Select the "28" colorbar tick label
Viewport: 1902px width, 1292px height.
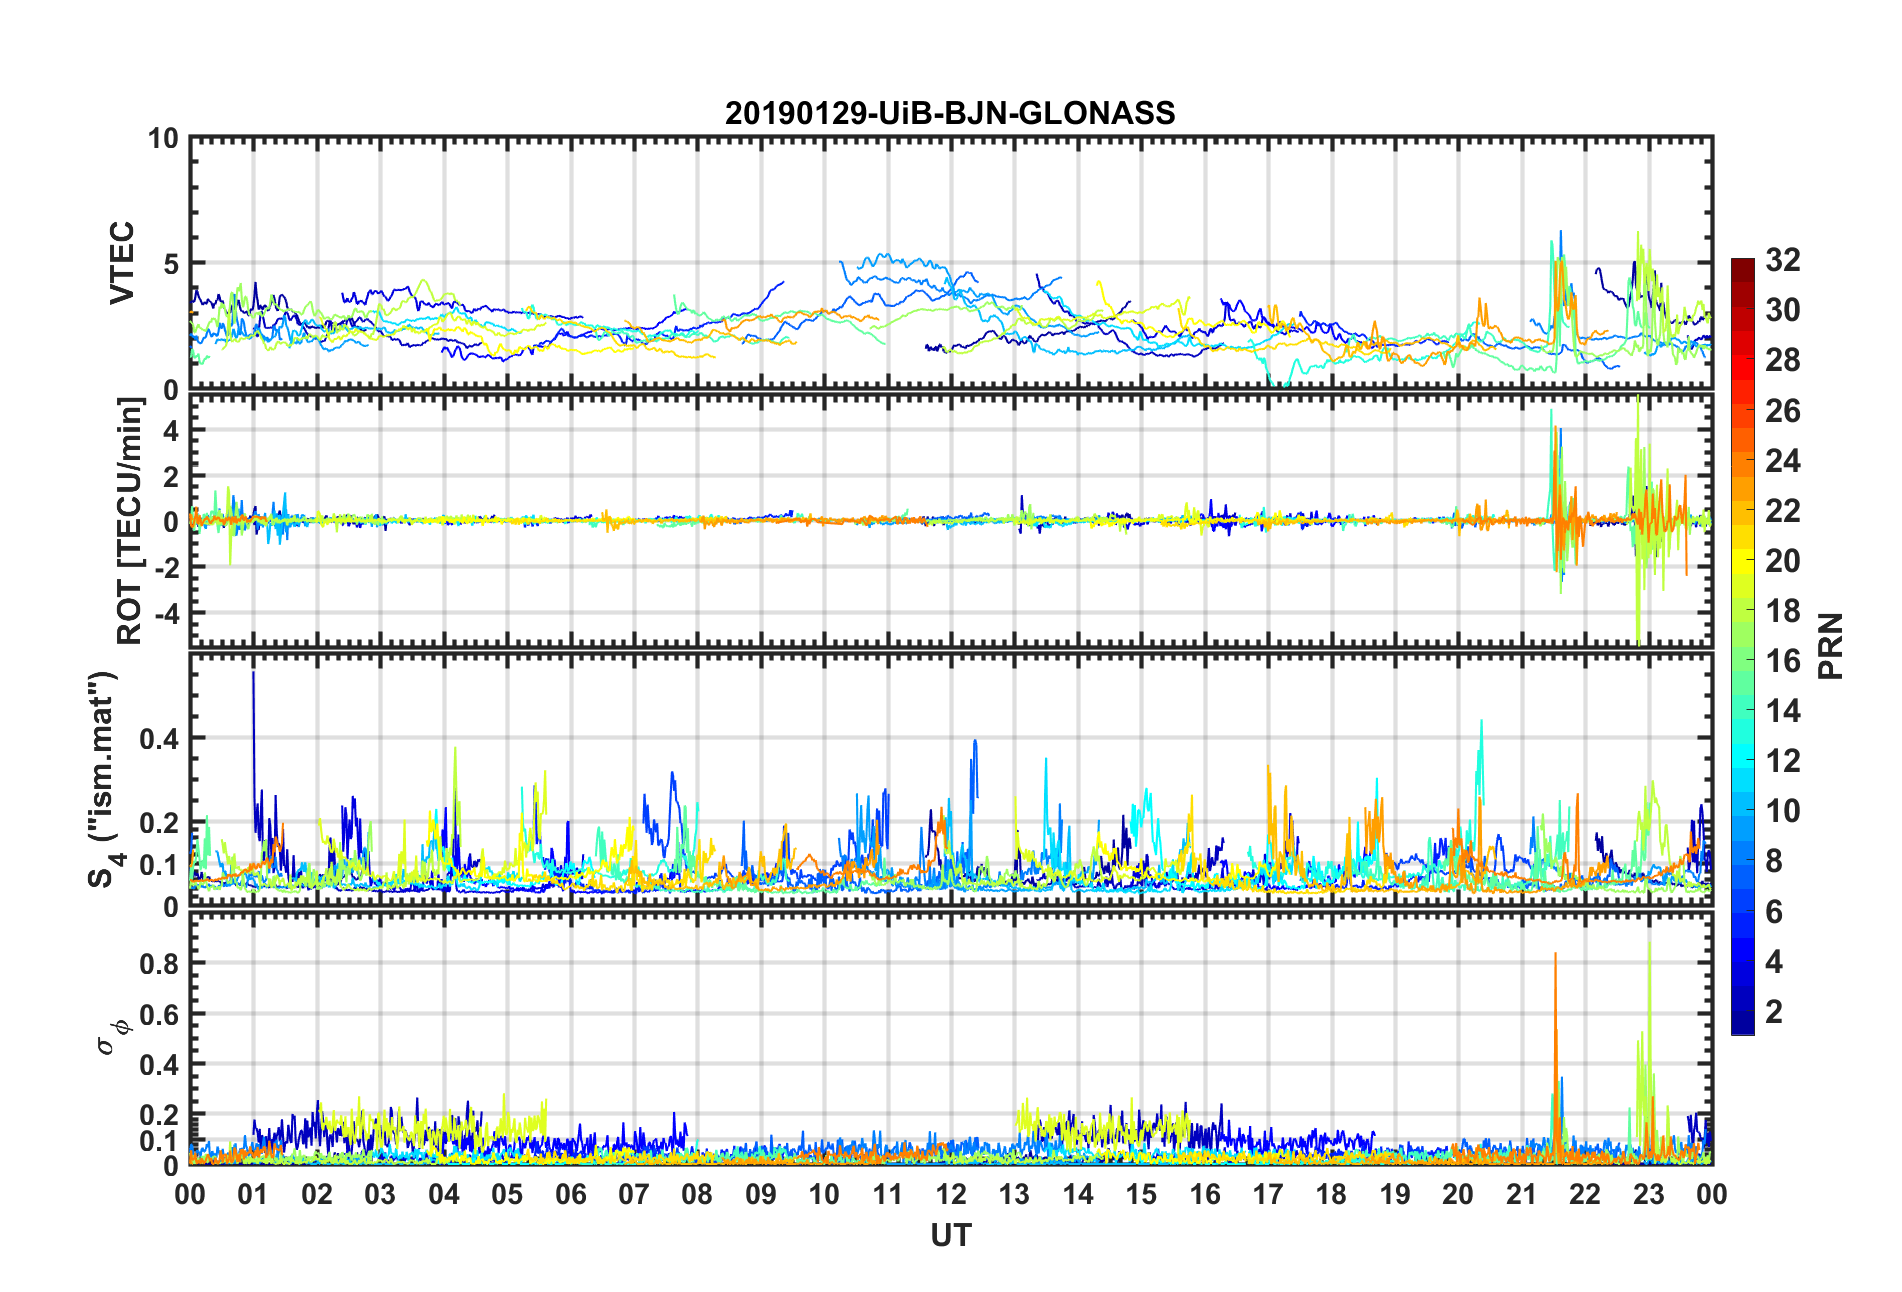pyautogui.click(x=1783, y=360)
